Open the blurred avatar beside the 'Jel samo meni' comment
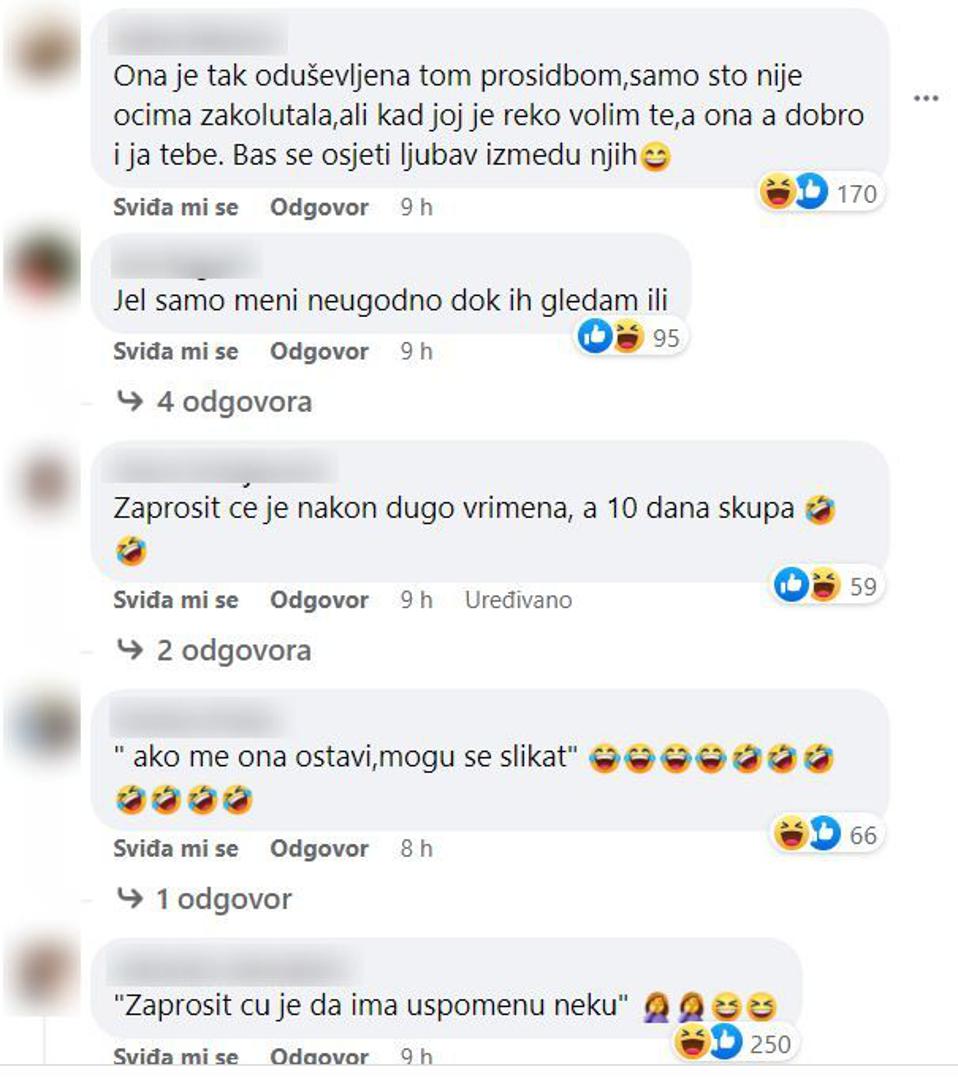 [43, 267]
